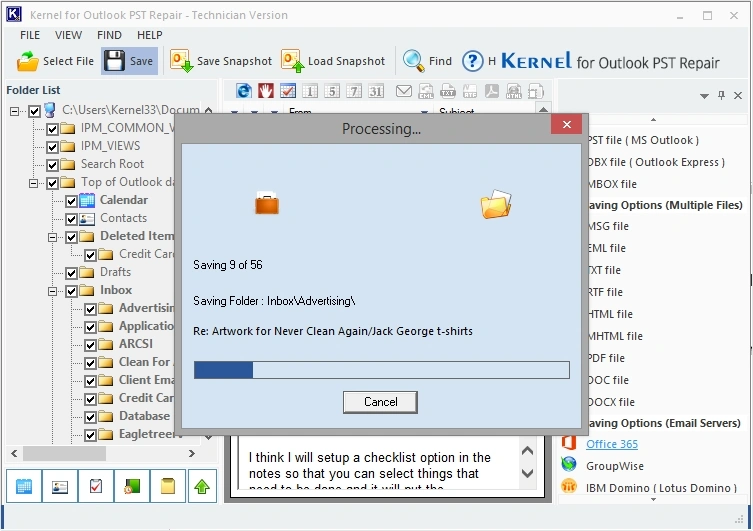
Task: Cancel the saving process
Action: coord(380,402)
